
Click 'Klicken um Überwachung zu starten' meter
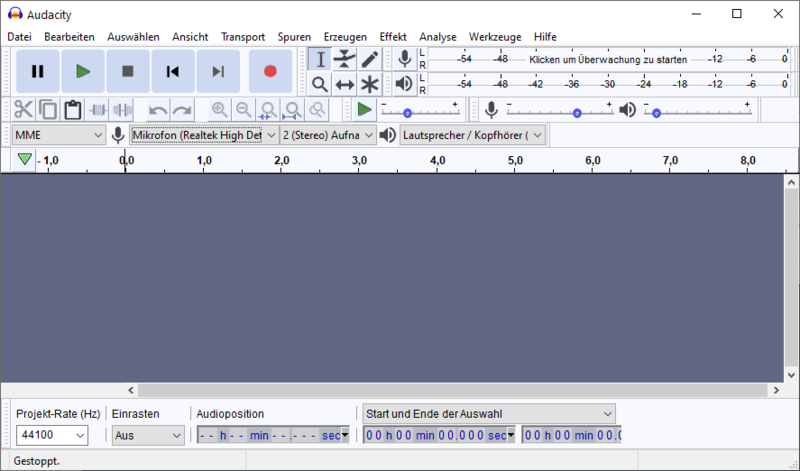[608, 59]
